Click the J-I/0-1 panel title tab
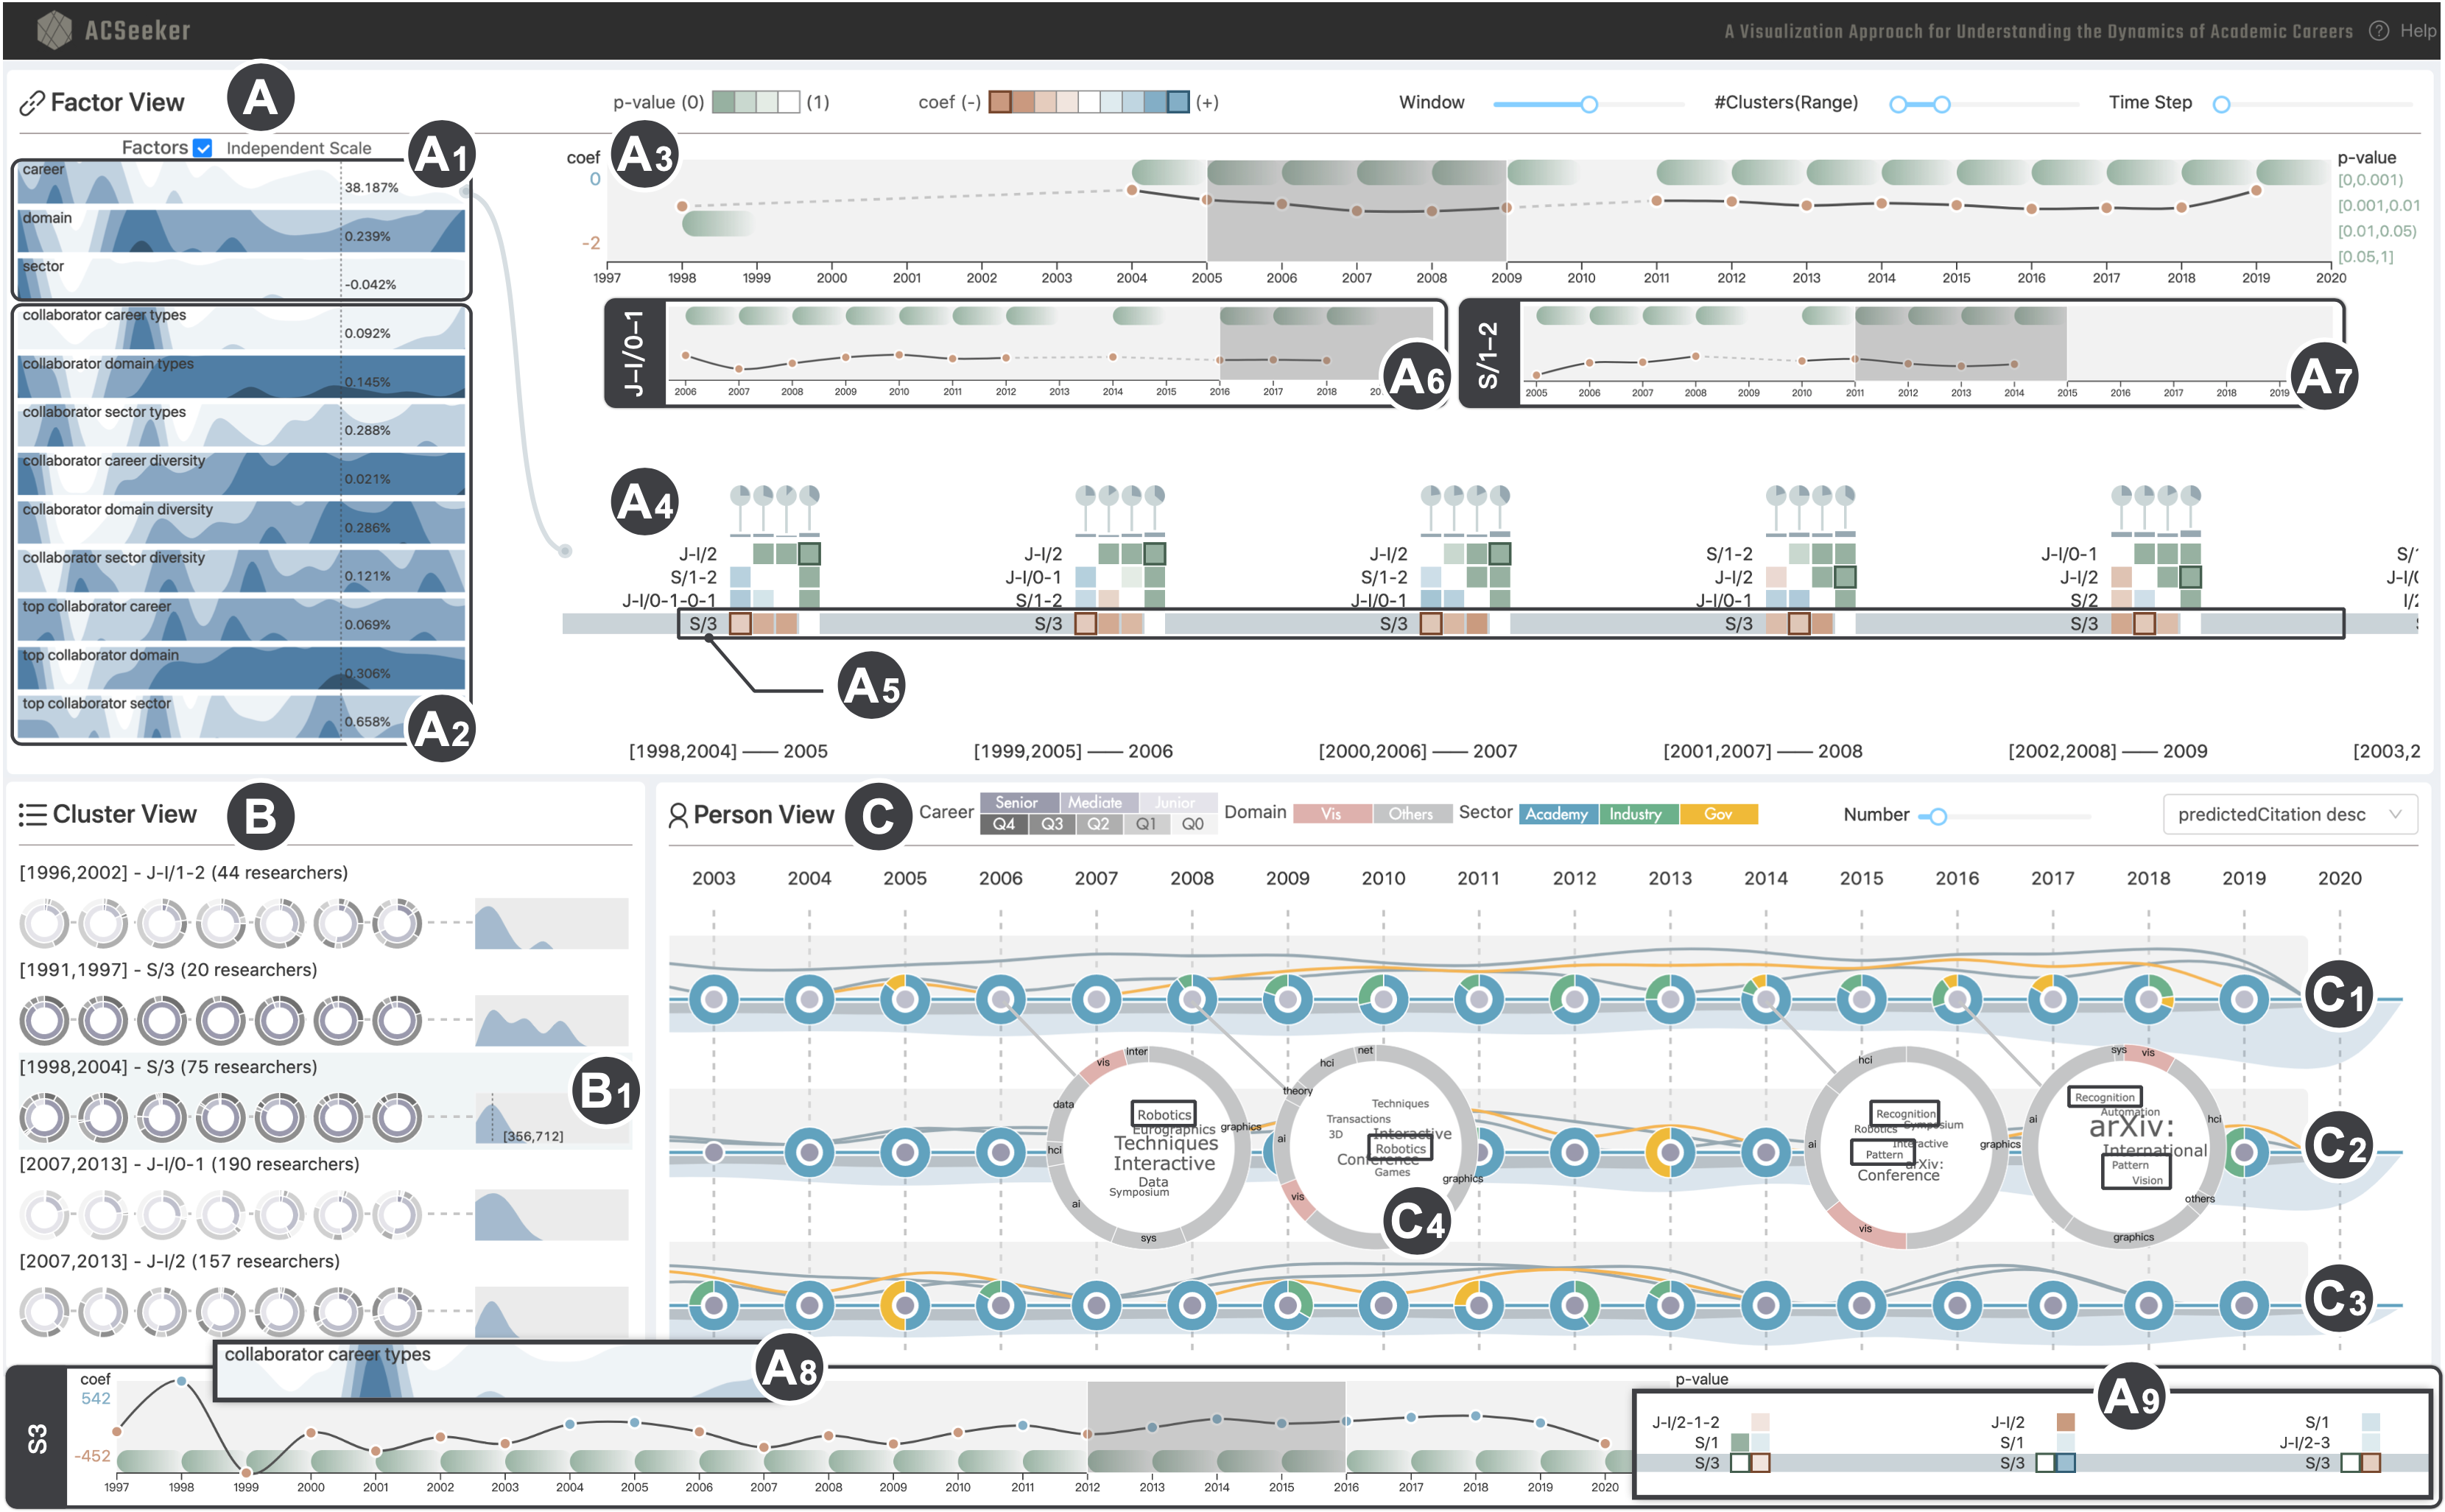This screenshot has height=1512, width=2445. click(x=634, y=353)
